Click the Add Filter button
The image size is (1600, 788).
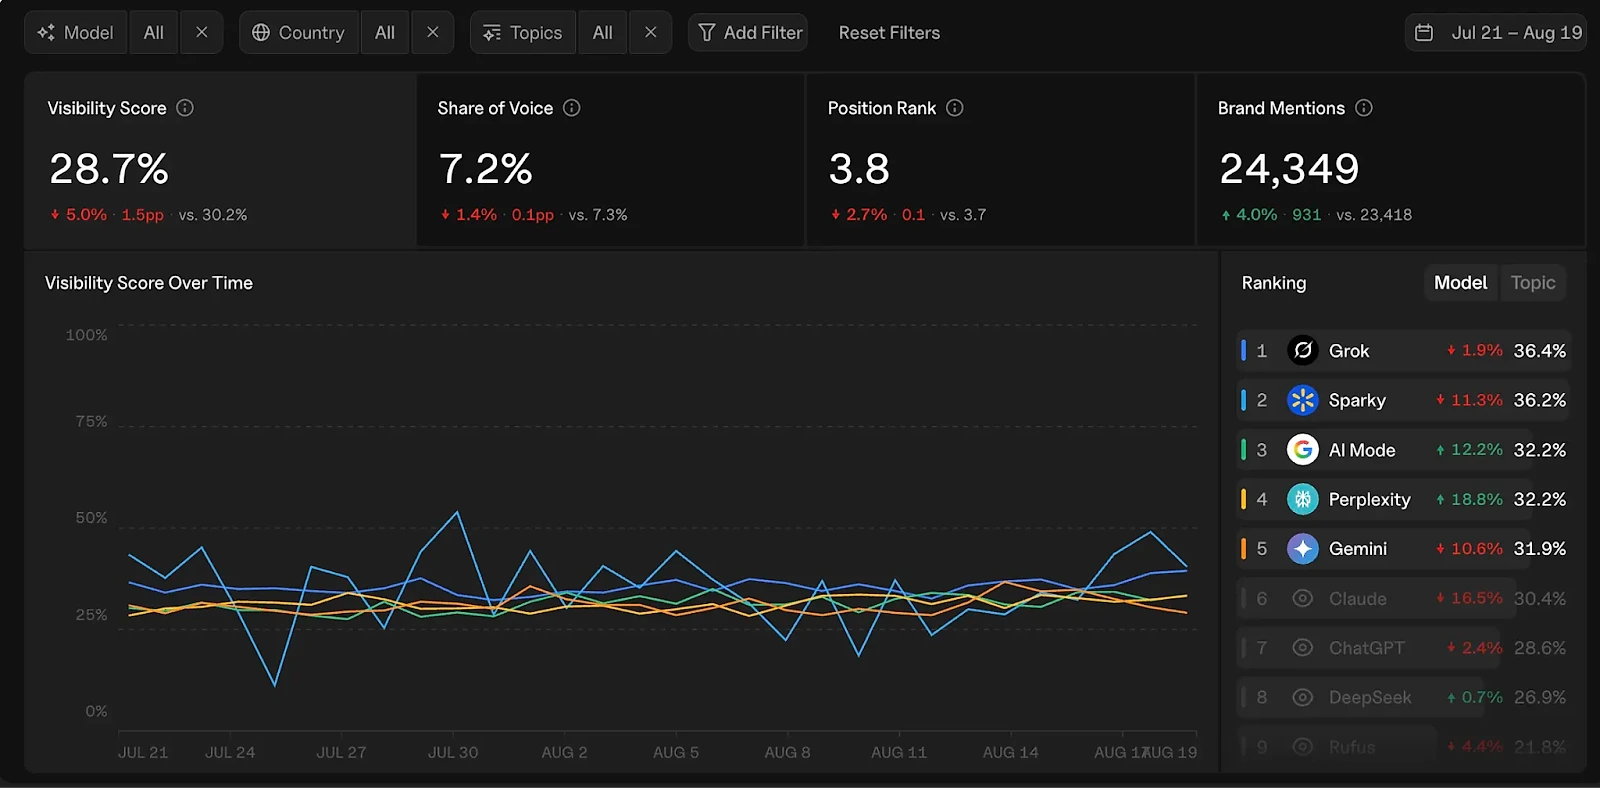click(748, 33)
